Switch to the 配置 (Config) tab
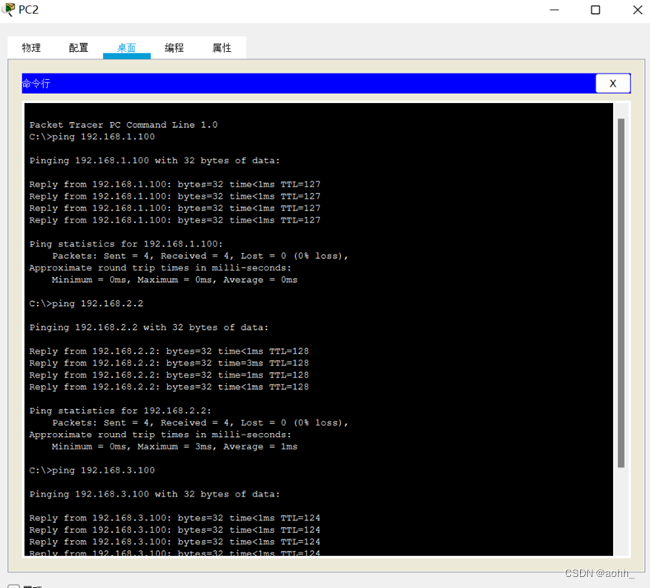Image resolution: width=650 pixels, height=588 pixels. click(x=79, y=48)
